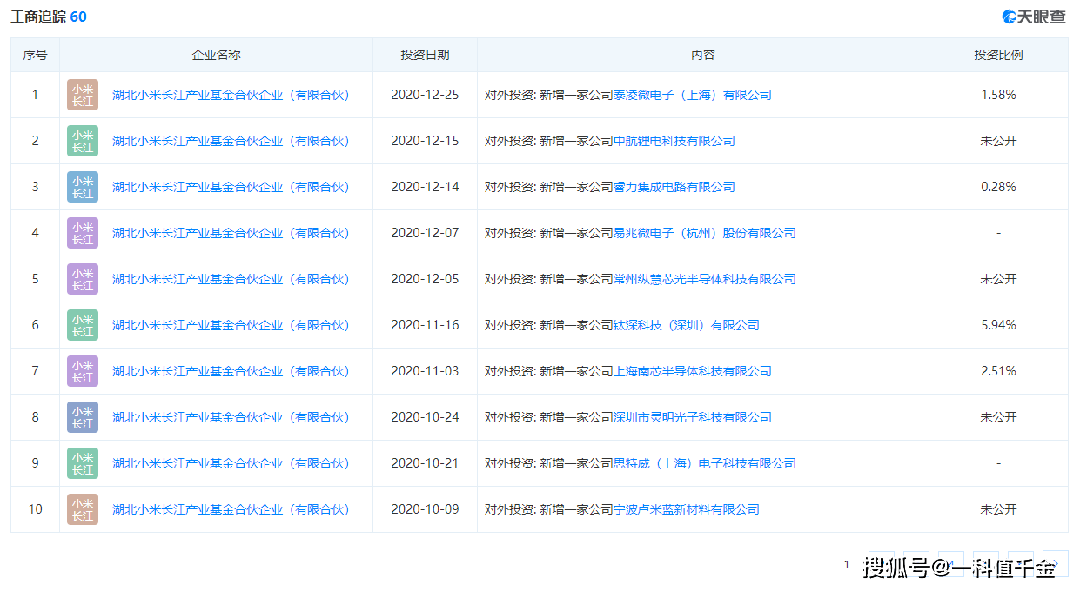Open 睿力集成电路有限公司 link
Screen dimensions: 1080x591
674,187
